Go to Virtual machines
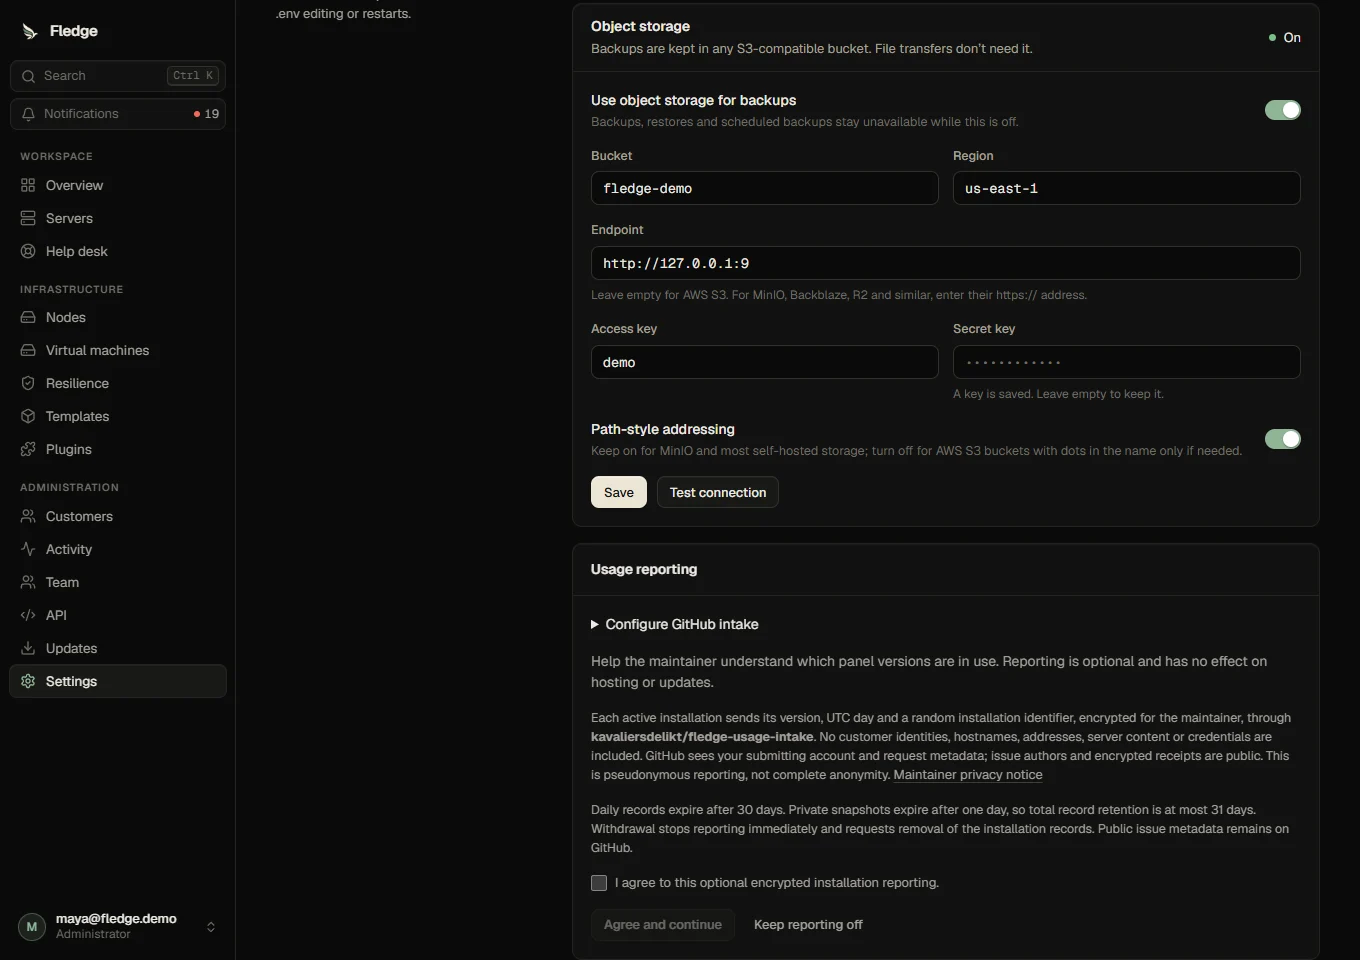1360x960 pixels. 118,350
